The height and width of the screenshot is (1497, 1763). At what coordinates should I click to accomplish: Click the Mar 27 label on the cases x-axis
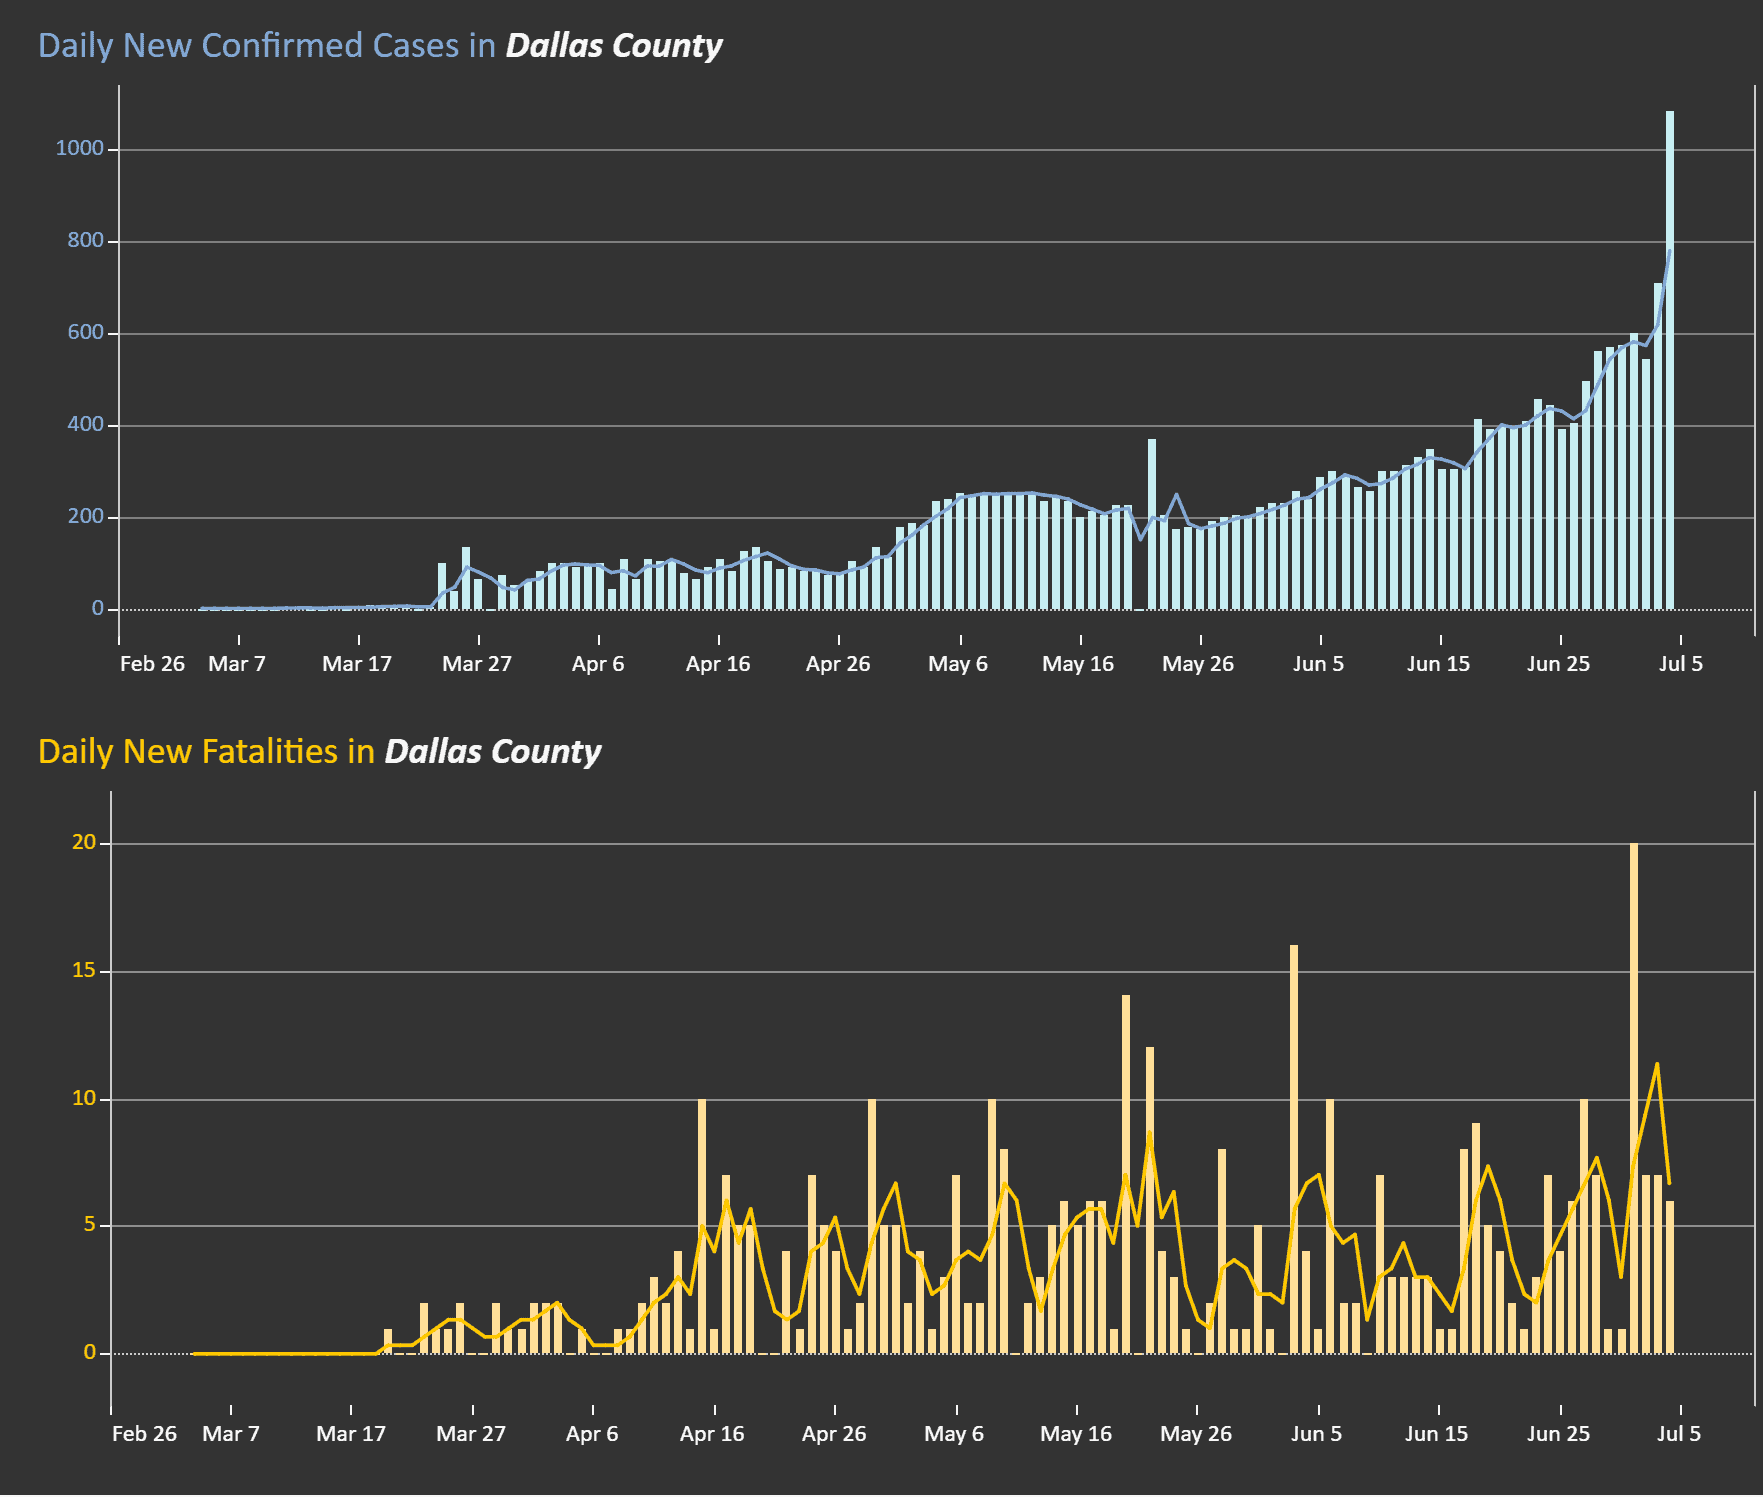click(477, 664)
